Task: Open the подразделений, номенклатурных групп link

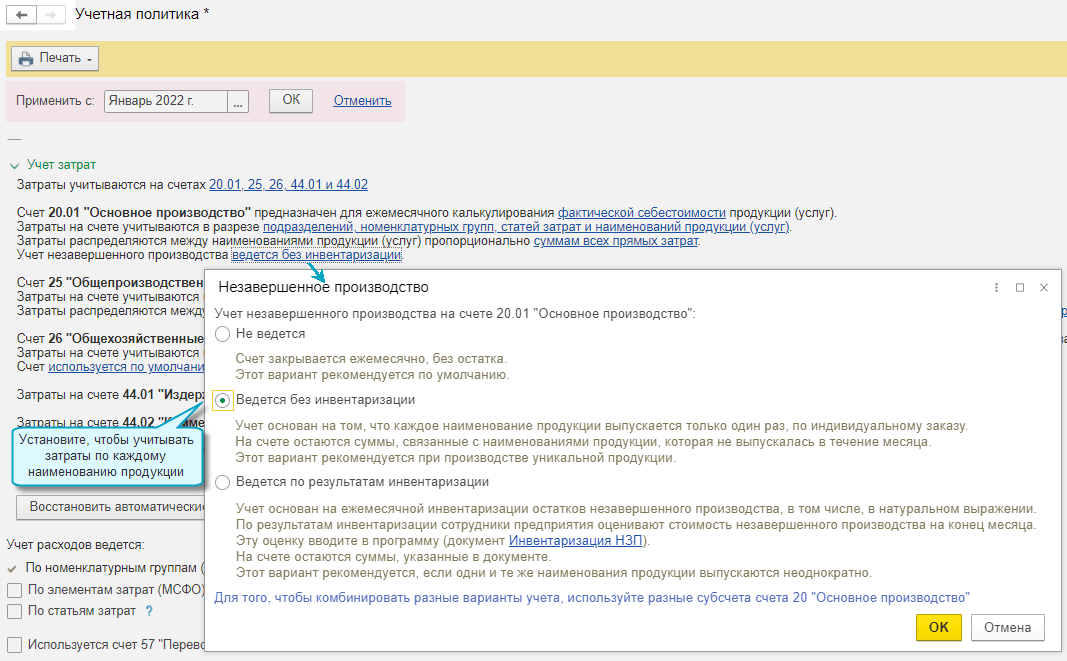Action: [526, 227]
